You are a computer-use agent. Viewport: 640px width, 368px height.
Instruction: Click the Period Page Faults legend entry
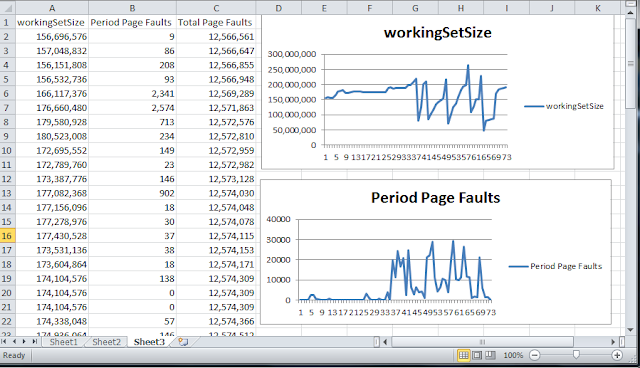coord(556,266)
